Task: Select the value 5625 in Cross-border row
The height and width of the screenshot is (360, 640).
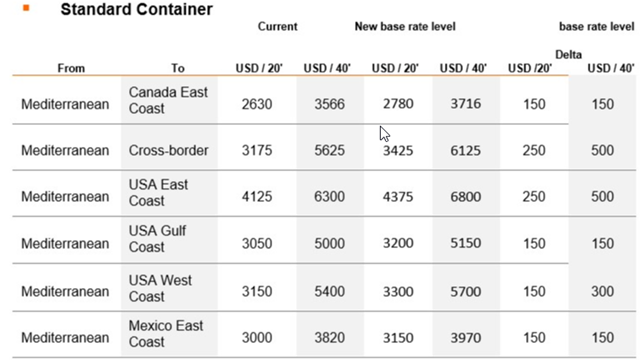Action: coord(329,150)
